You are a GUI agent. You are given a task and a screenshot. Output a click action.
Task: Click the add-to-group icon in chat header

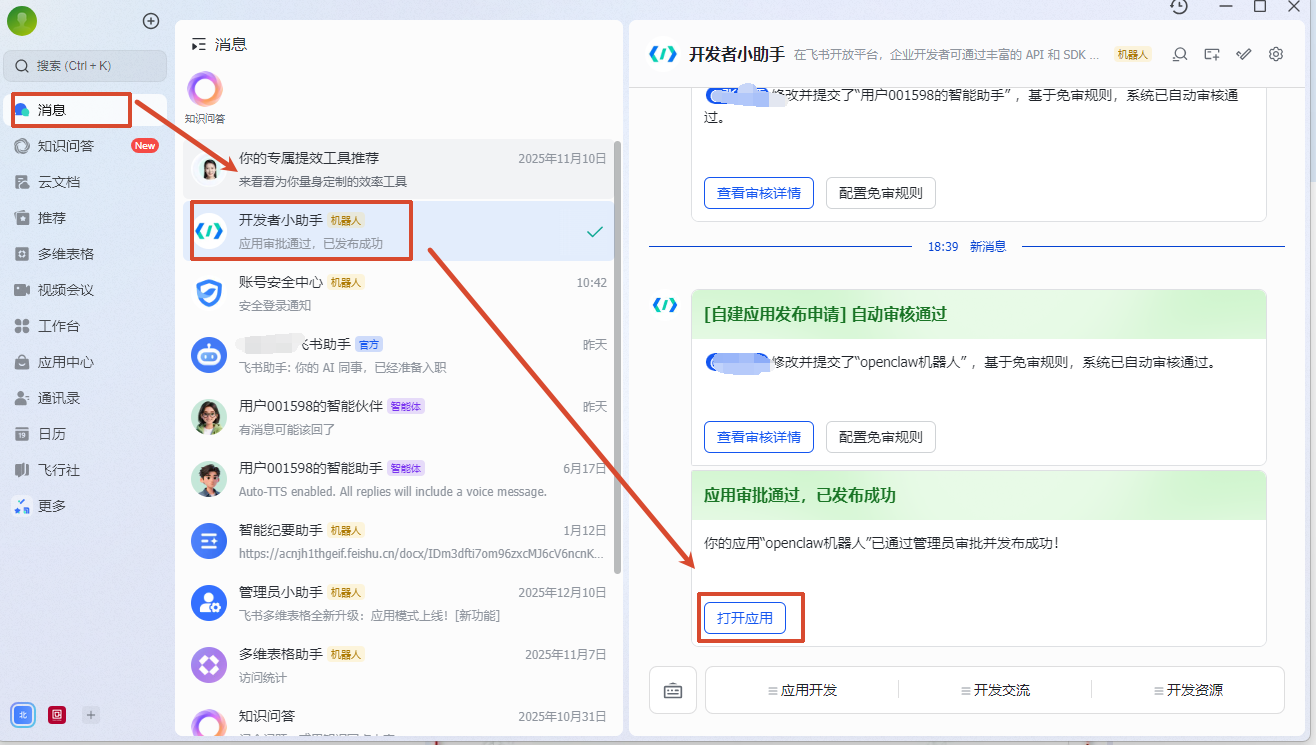(1212, 54)
